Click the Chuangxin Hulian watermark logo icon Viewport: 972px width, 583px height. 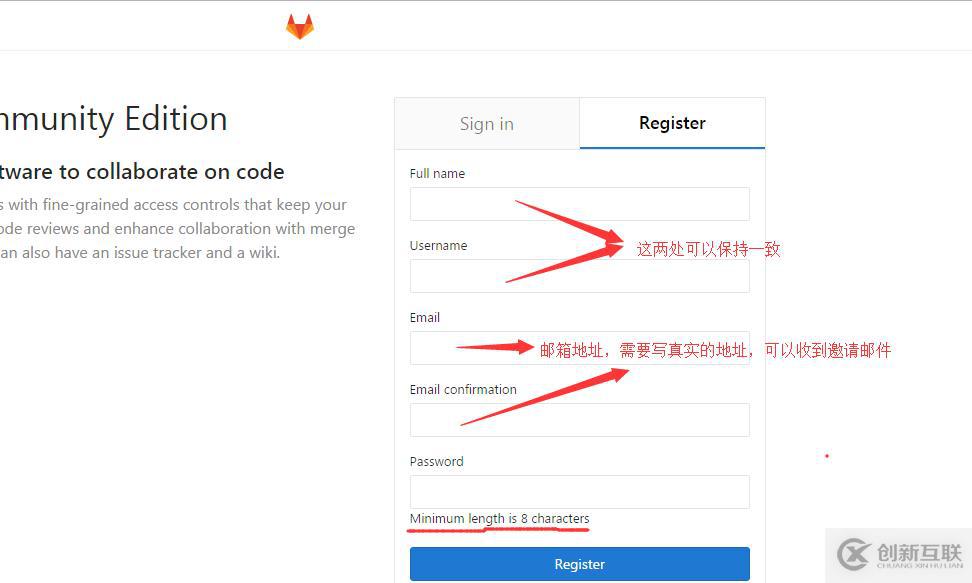854,554
